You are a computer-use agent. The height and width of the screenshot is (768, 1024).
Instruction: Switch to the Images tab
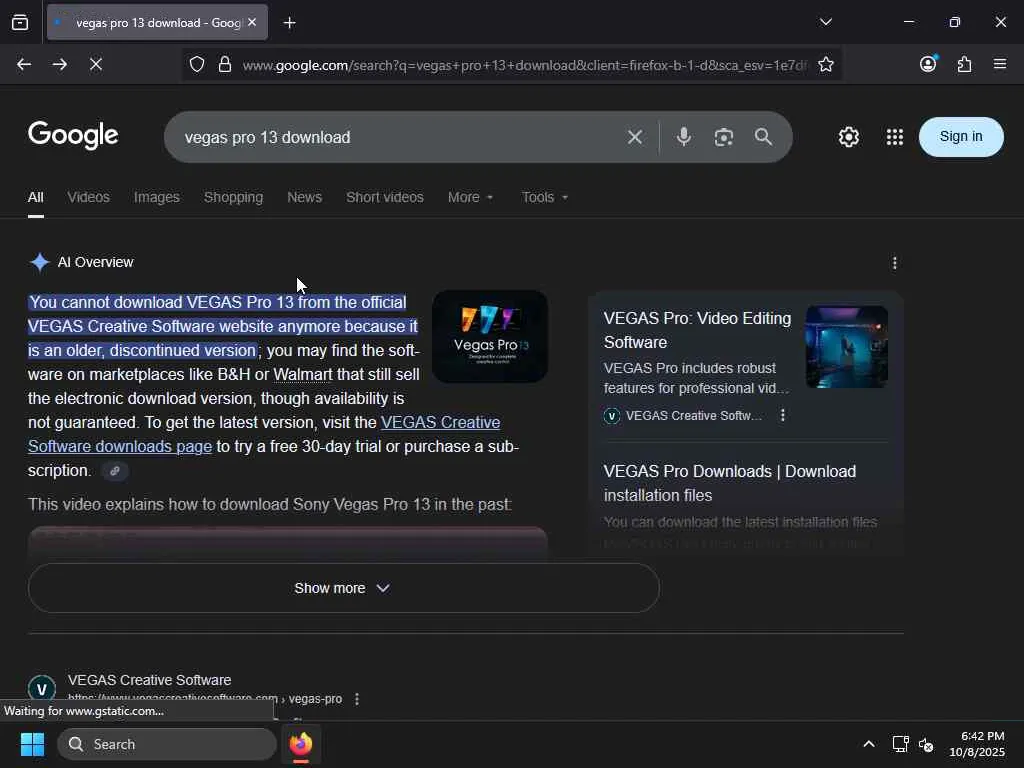pos(157,197)
